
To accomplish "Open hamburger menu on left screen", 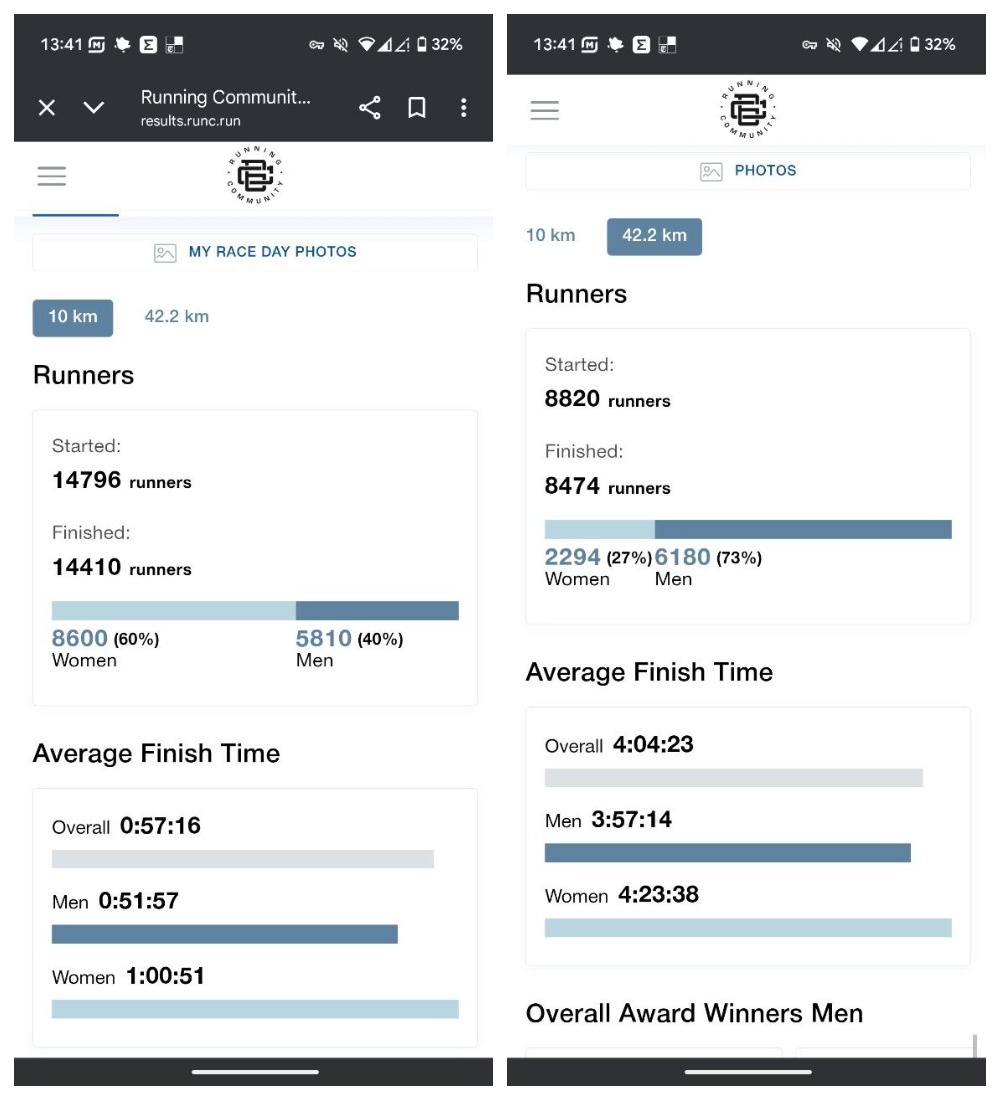I will pyautogui.click(x=52, y=176).
